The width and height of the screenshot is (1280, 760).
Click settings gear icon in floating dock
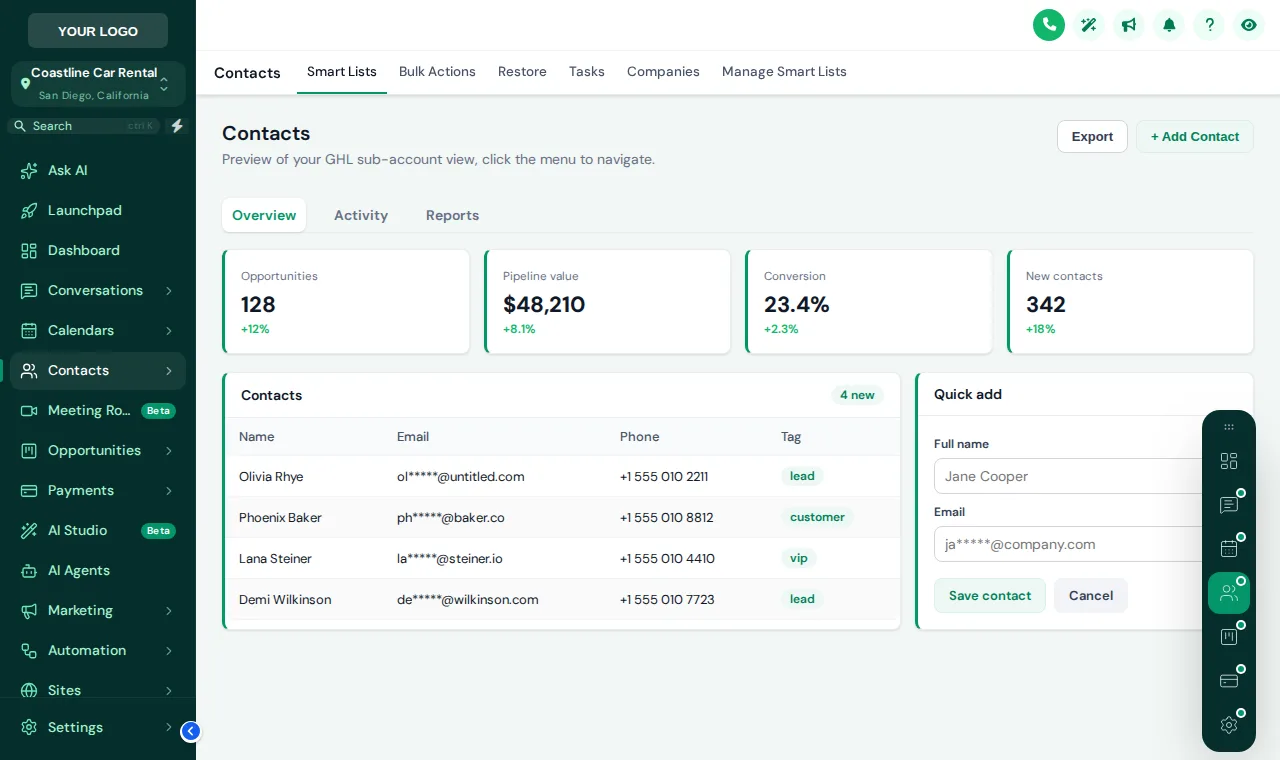tap(1229, 725)
